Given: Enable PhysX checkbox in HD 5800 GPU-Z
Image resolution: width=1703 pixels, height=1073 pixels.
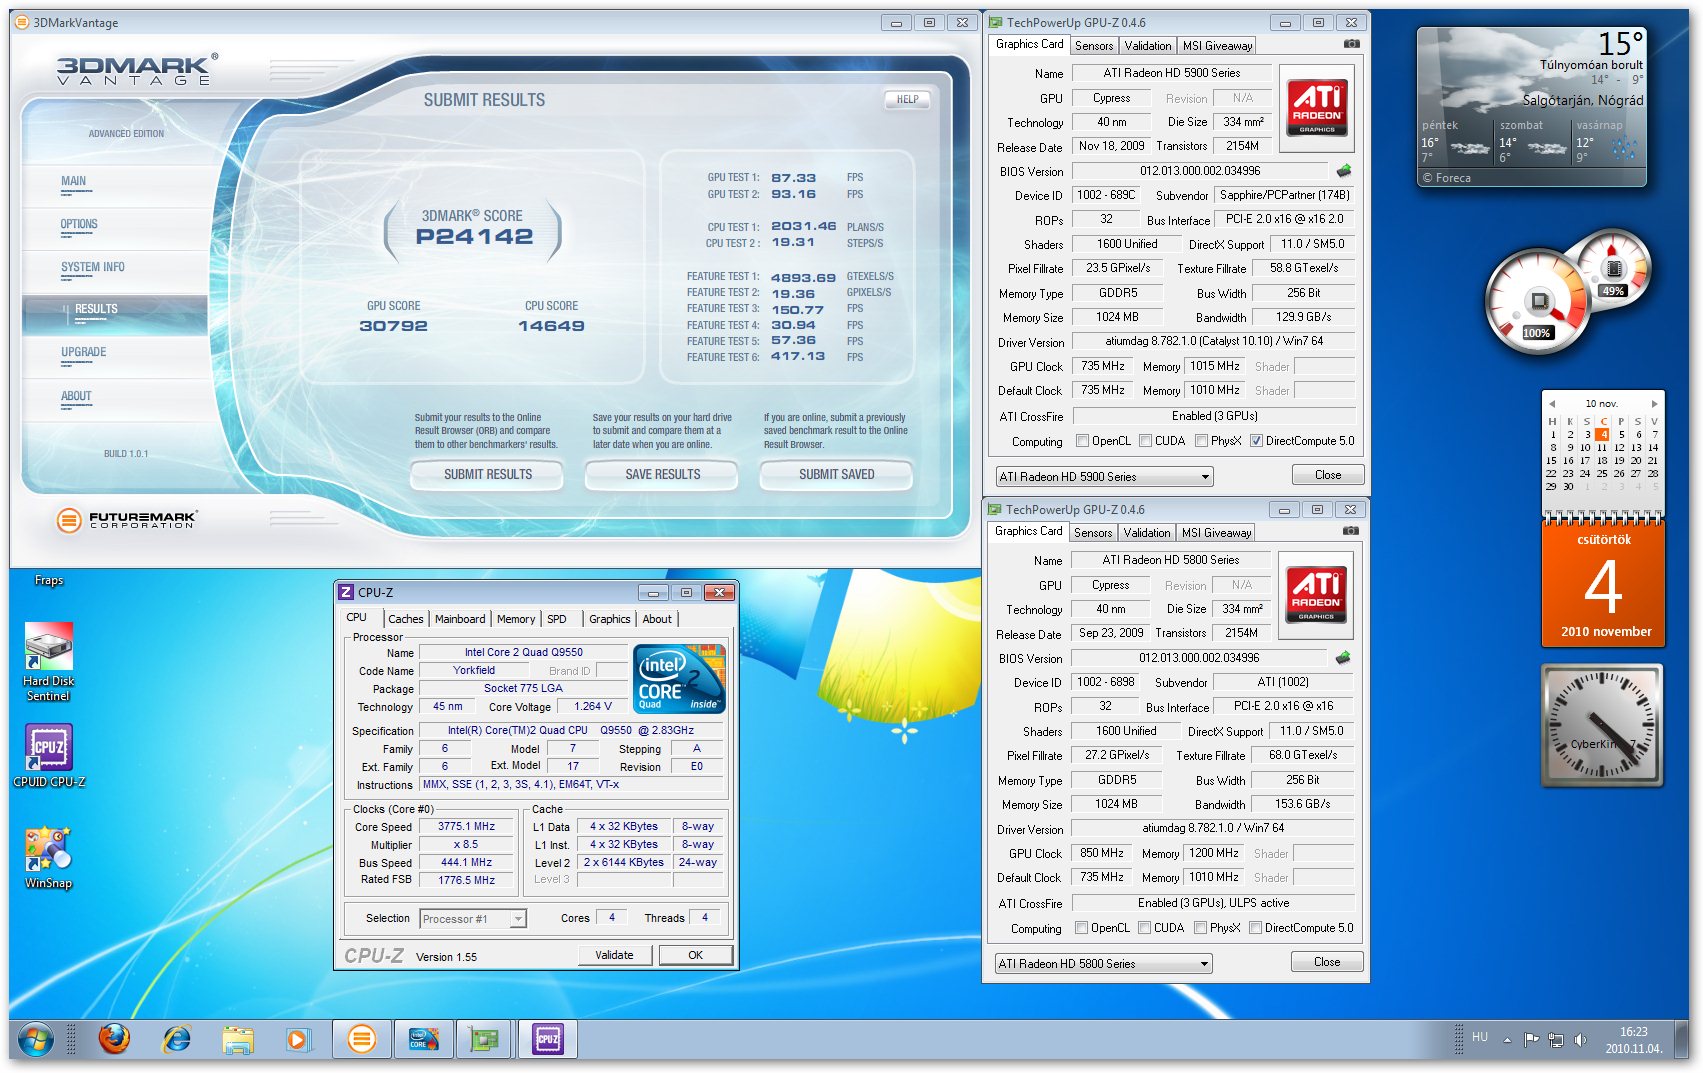Looking at the screenshot, I should click(x=1200, y=928).
